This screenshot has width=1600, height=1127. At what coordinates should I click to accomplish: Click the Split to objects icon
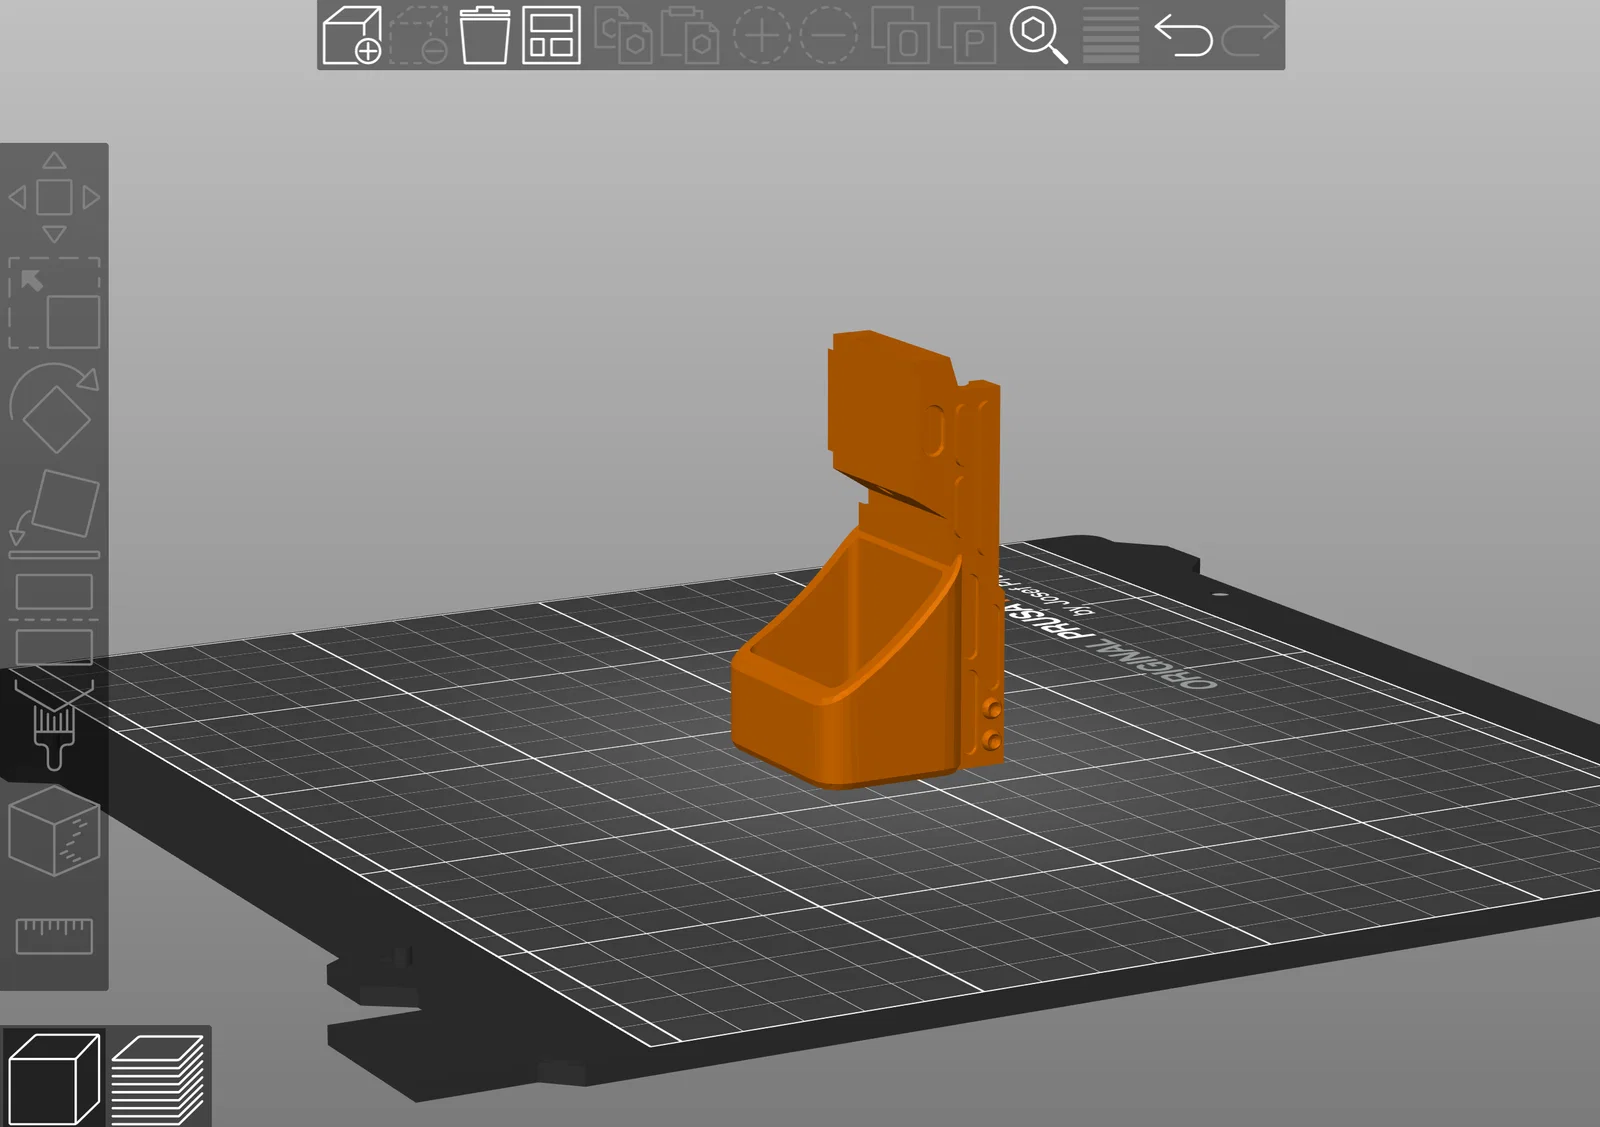pyautogui.click(x=900, y=35)
